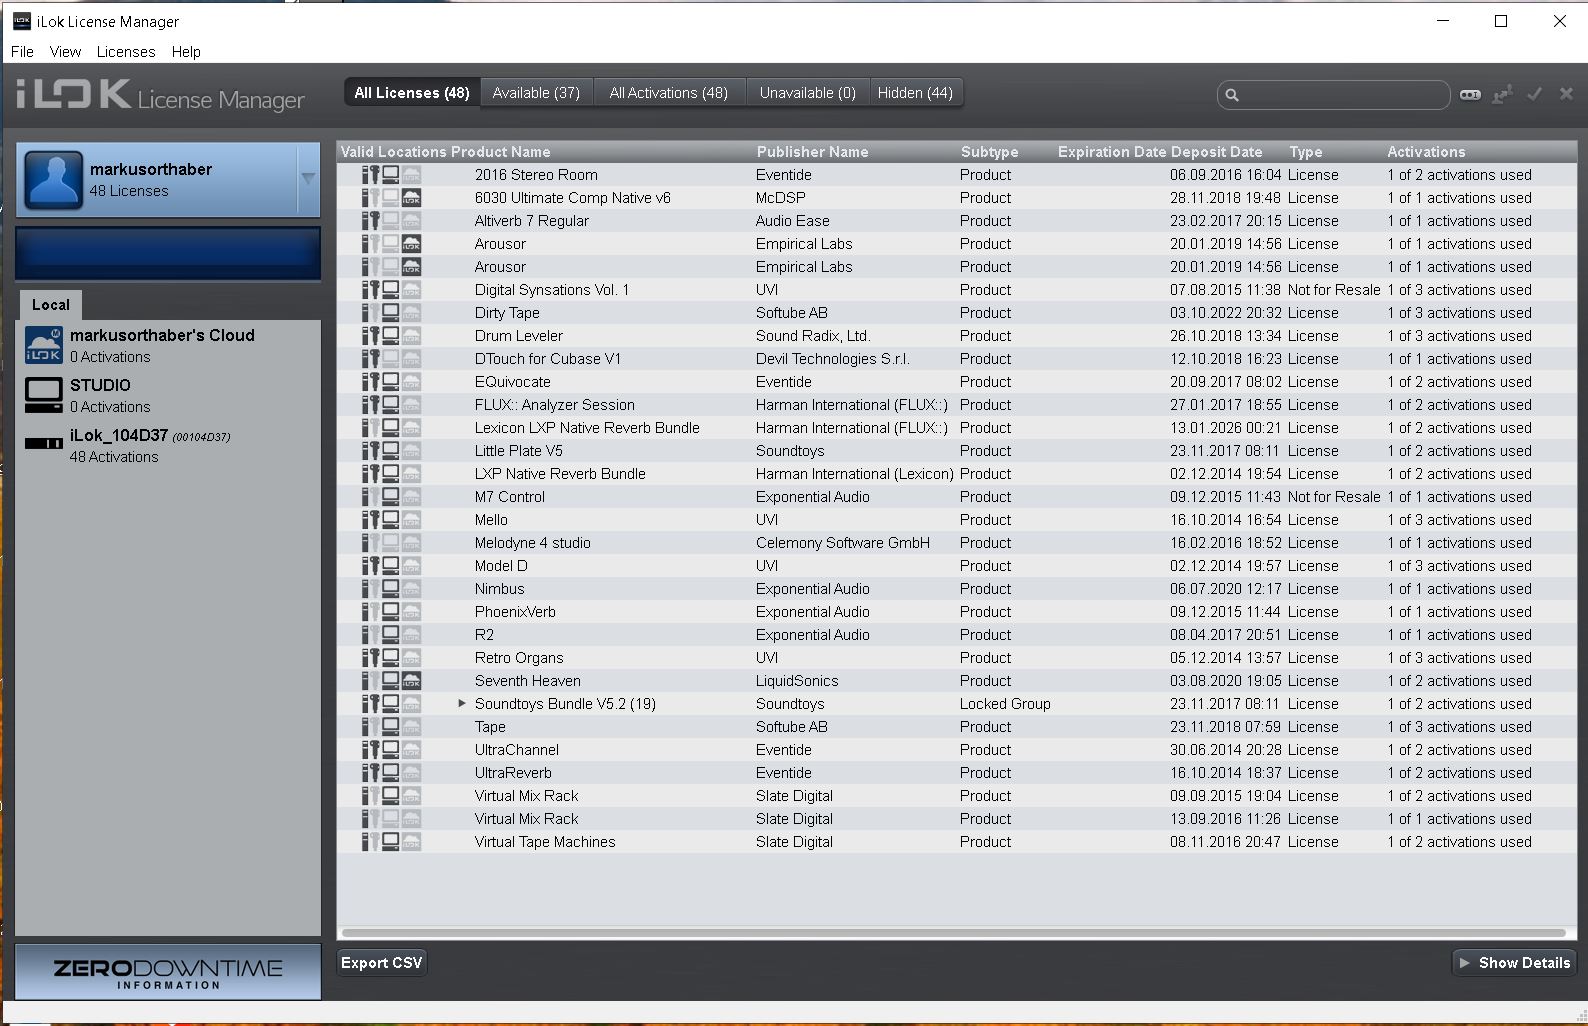This screenshot has height=1026, width=1588.
Task: Select the Altiverb 7 Regular license row
Action: point(957,221)
